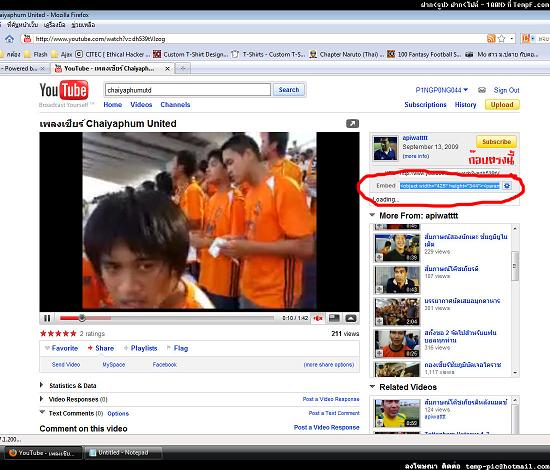Collapse More From: apiwatttt section
The image size is (550, 470).
[373, 215]
